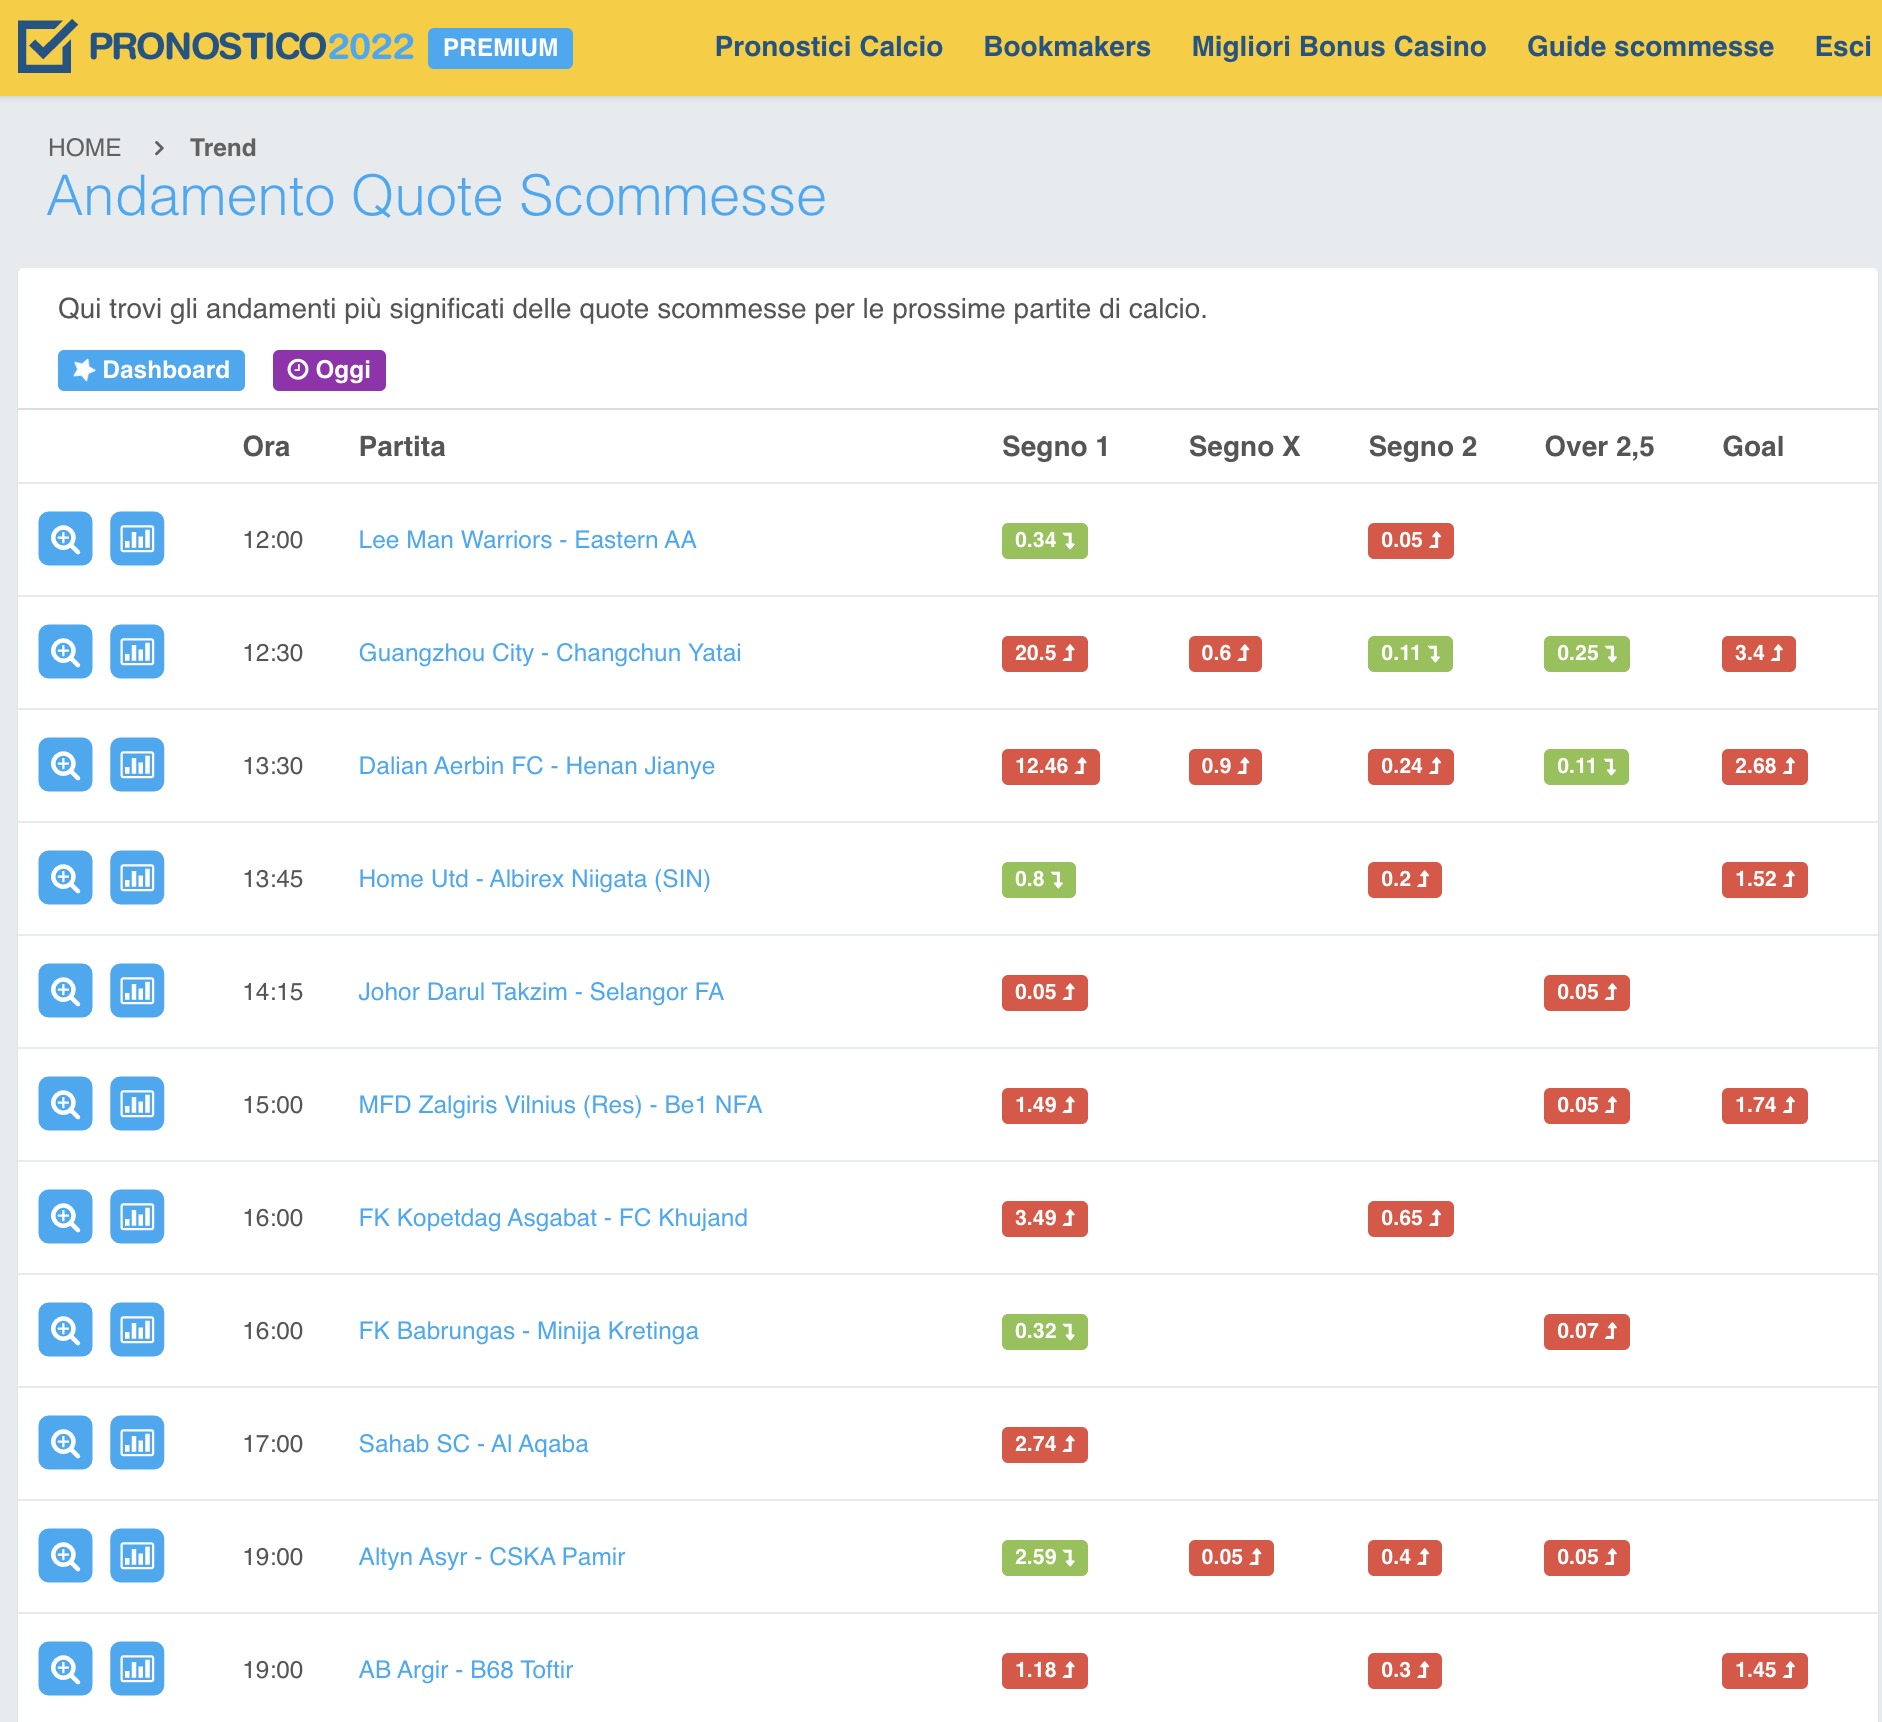Open MFD Zalgiris Vilnius - Be1 NFA match
Image resolution: width=1882 pixels, height=1722 pixels.
coord(560,1105)
